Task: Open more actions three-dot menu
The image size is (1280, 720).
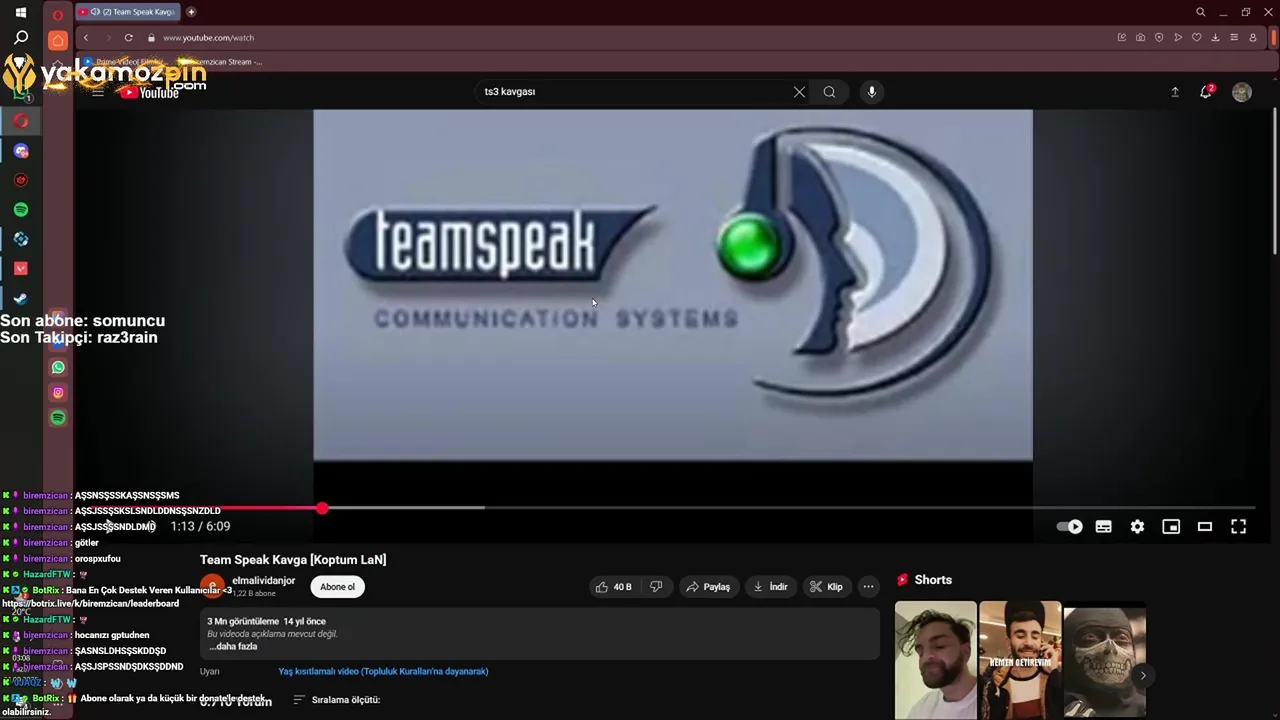Action: [869, 587]
